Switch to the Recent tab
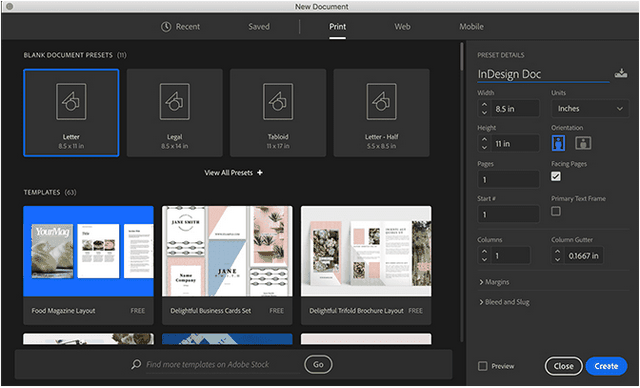The width and height of the screenshot is (640, 388). tap(180, 27)
